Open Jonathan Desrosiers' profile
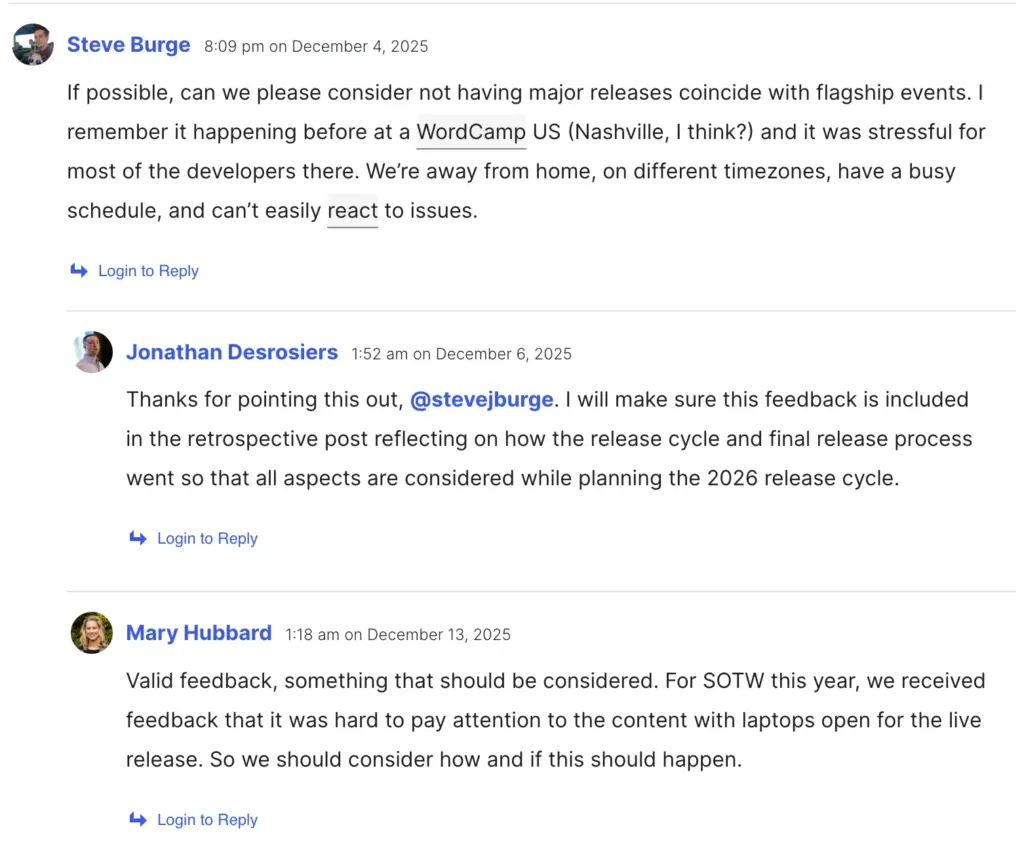The image size is (1024, 846). coord(232,352)
